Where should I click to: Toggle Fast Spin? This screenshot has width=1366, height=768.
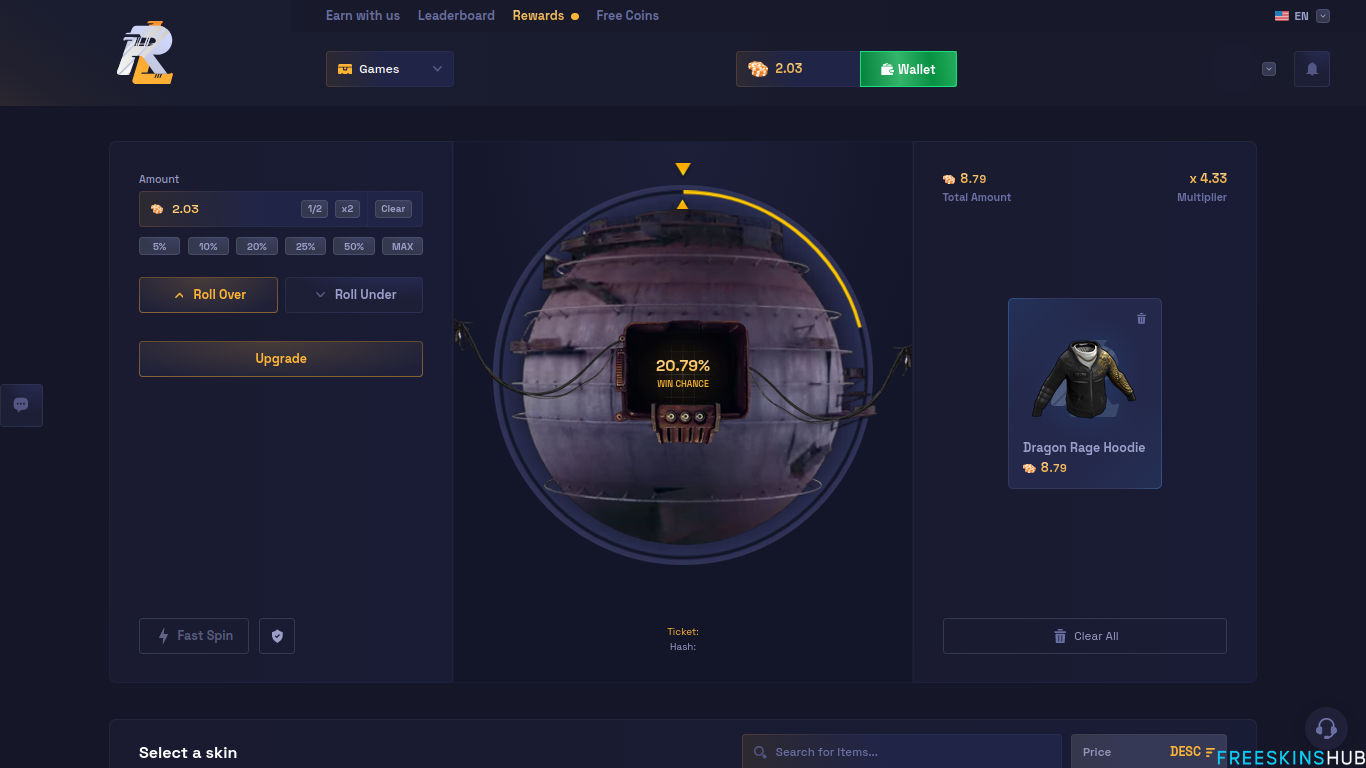(194, 636)
